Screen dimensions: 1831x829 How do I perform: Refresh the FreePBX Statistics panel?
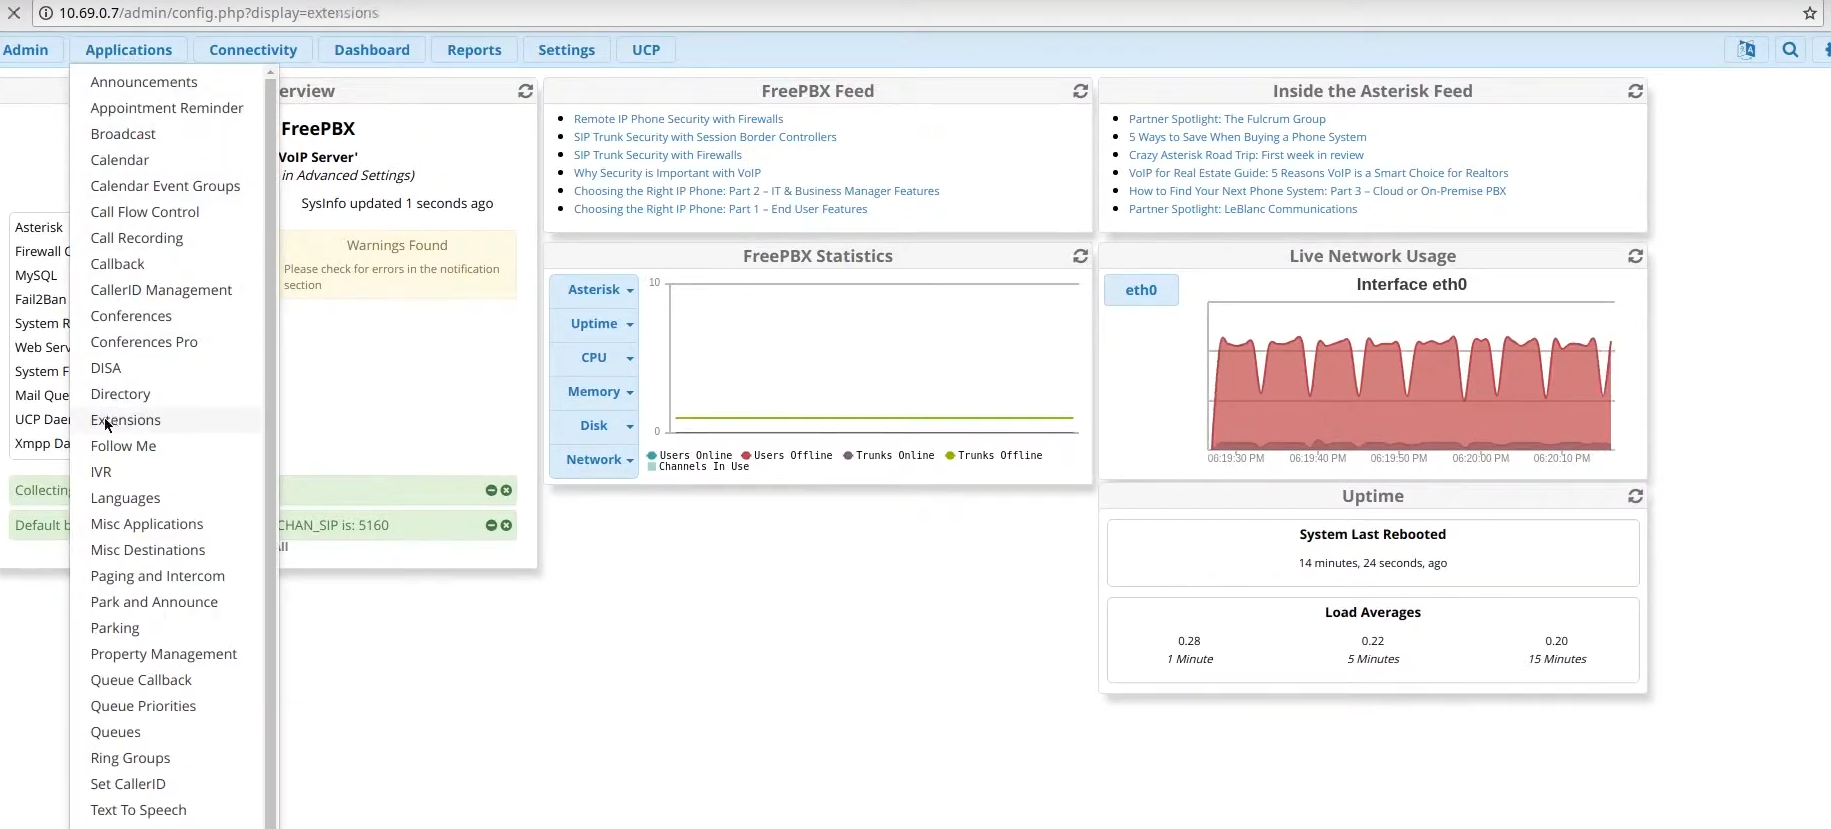click(x=1080, y=256)
